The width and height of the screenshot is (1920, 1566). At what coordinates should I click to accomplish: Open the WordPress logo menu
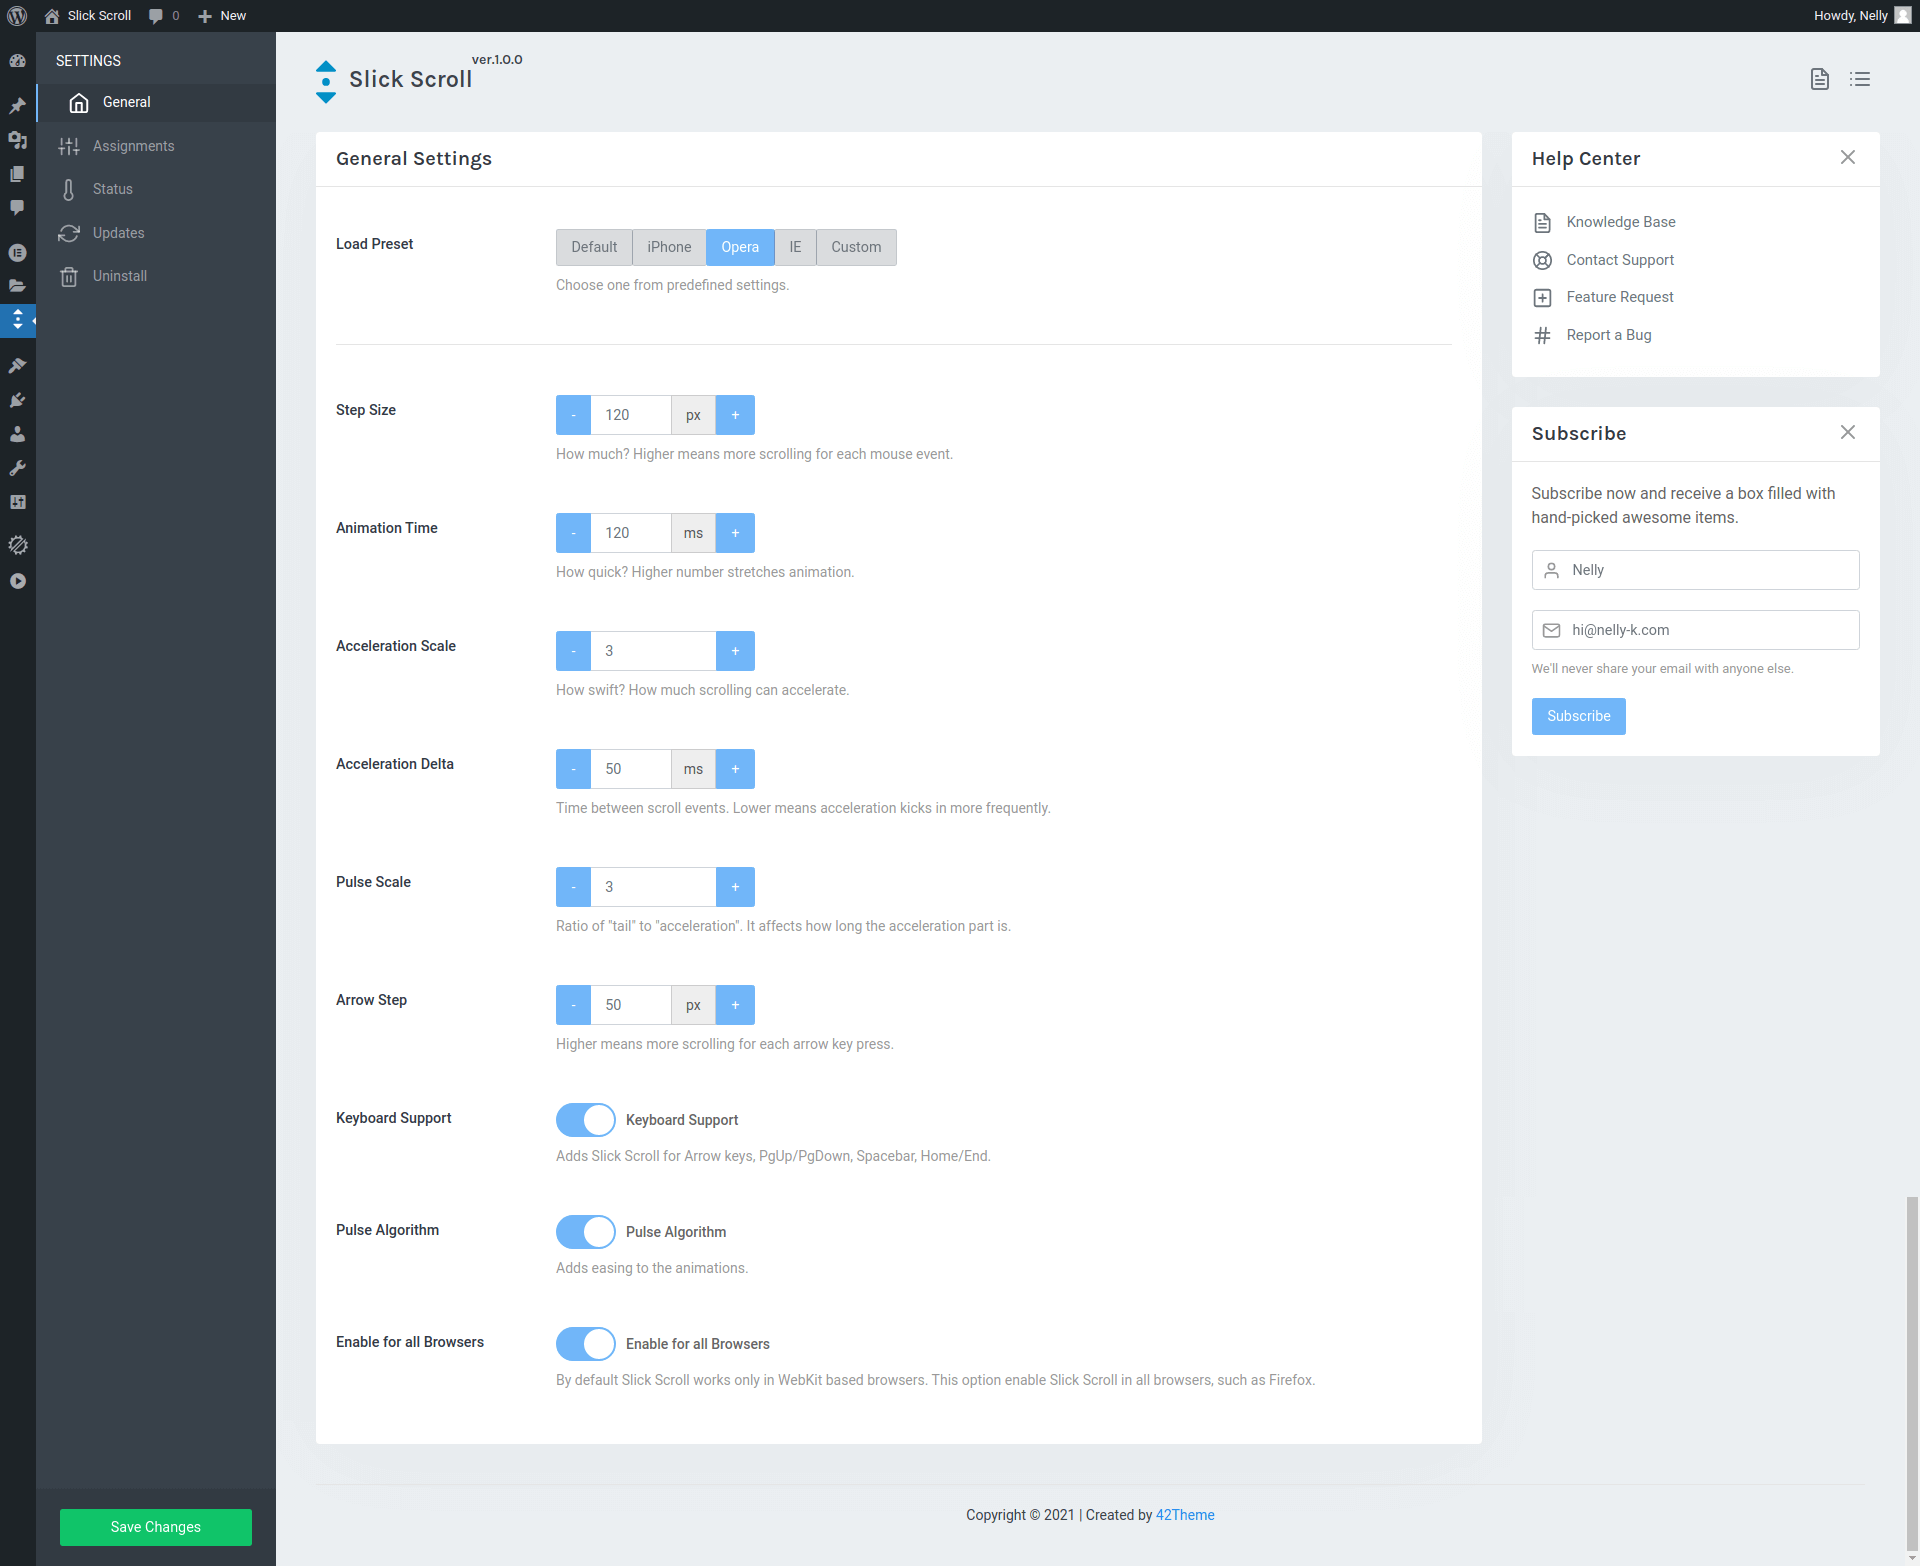[17, 16]
